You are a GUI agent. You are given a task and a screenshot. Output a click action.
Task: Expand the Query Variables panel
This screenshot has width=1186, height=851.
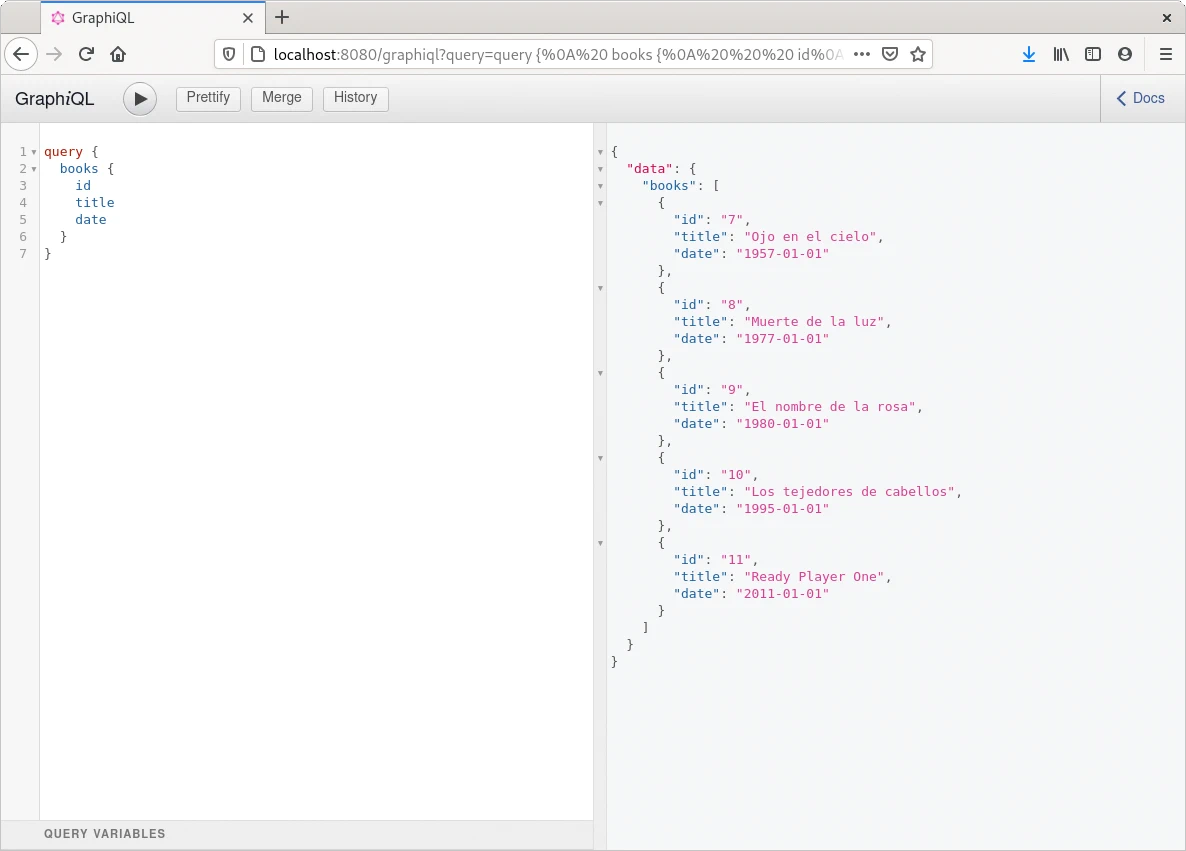coord(105,833)
